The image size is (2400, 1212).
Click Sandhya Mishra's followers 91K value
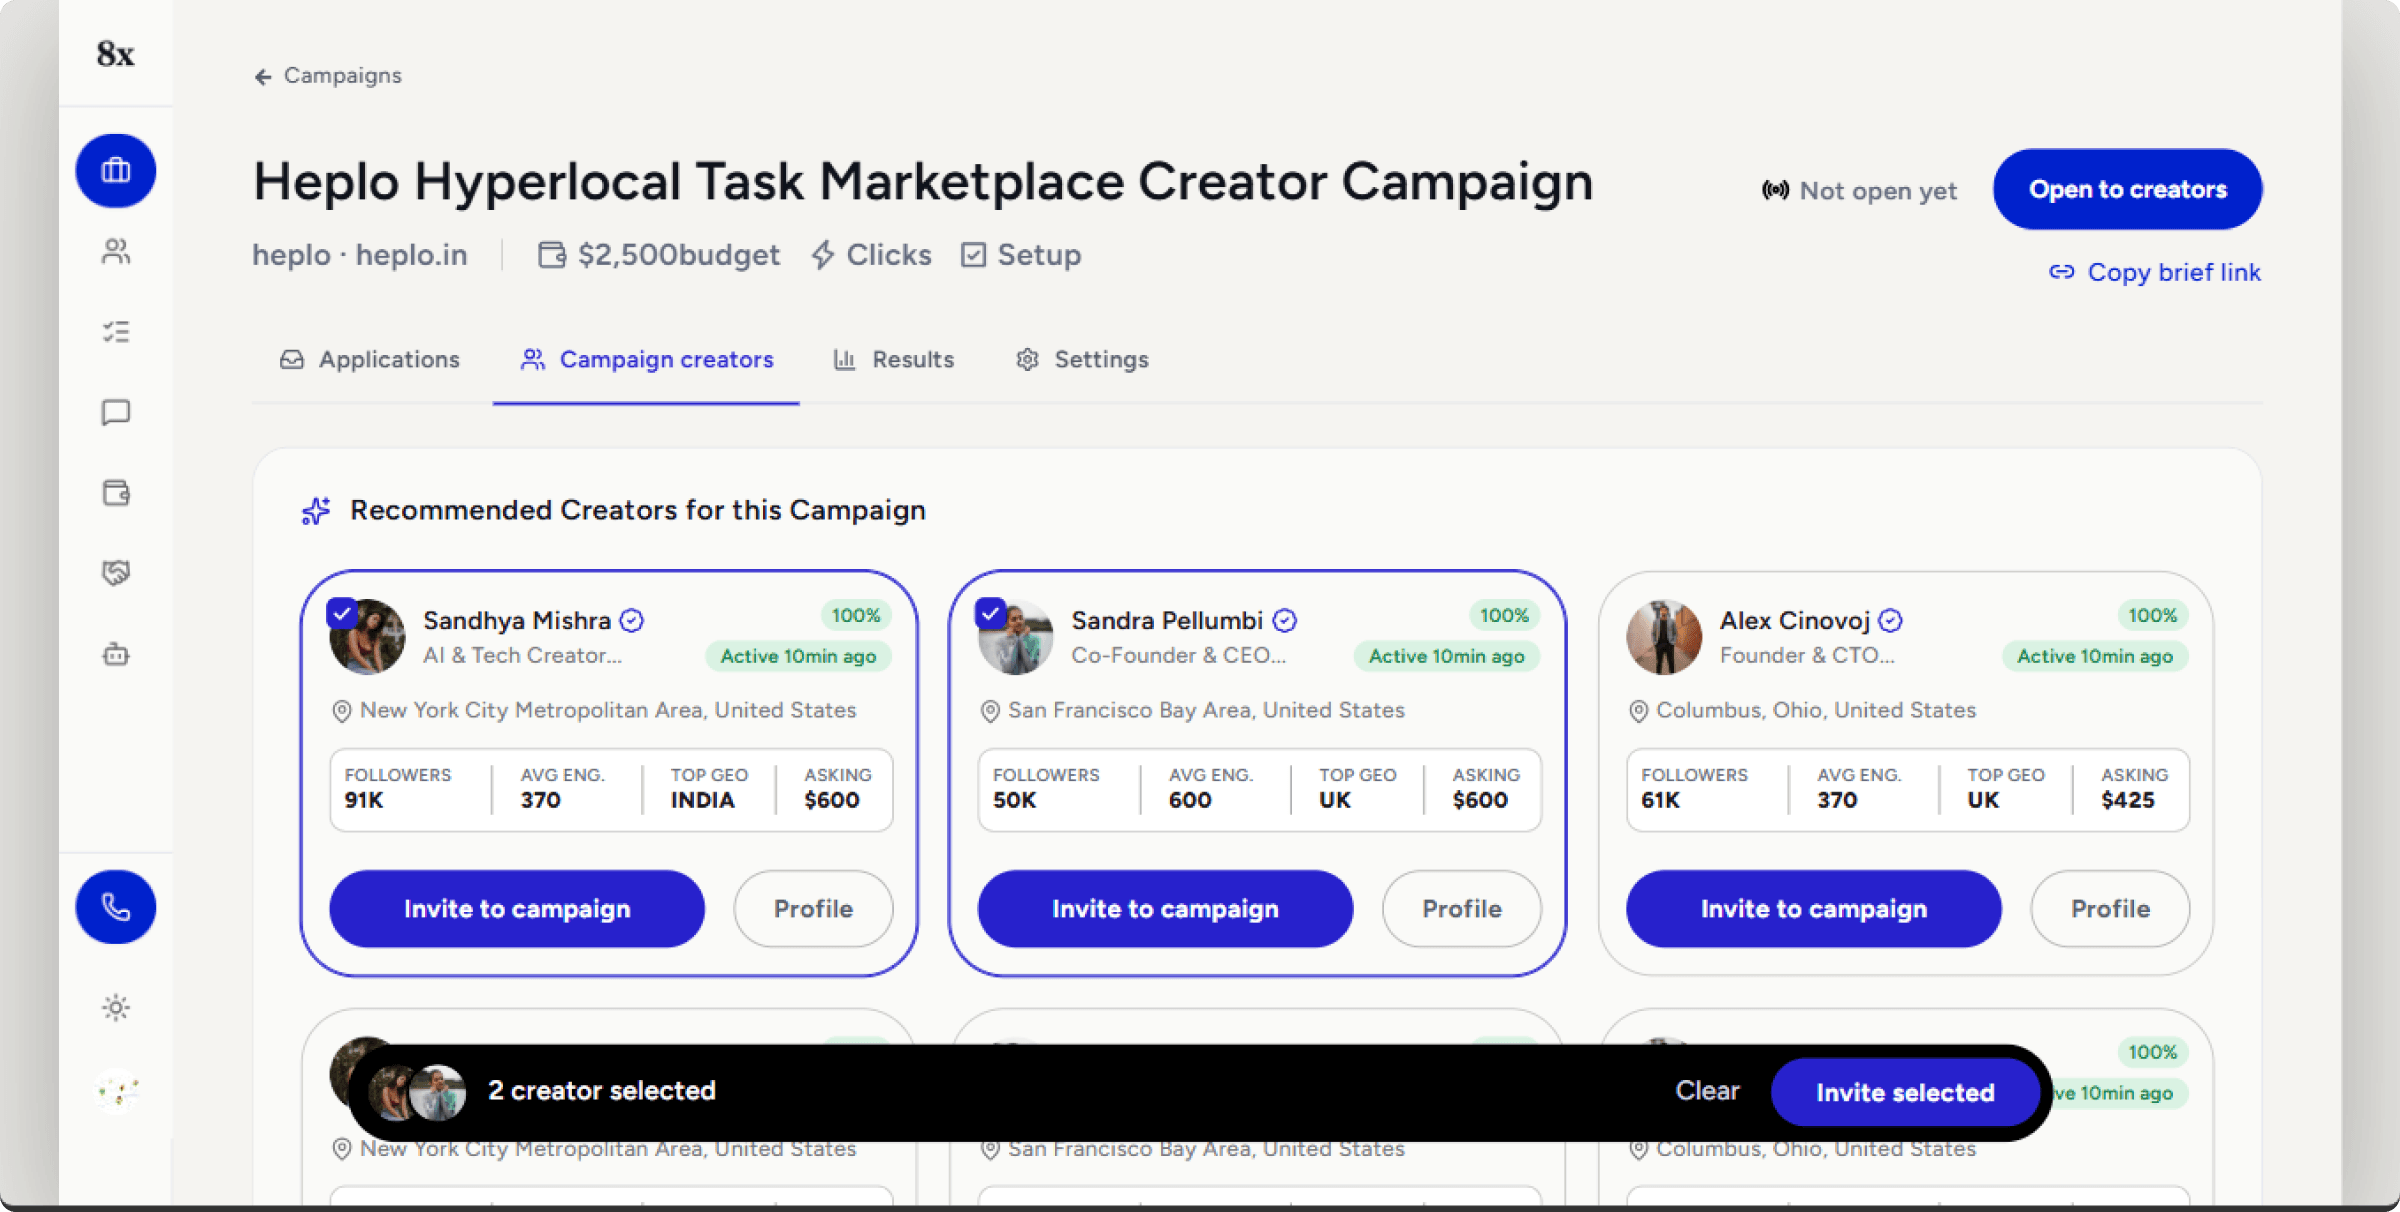coord(364,800)
